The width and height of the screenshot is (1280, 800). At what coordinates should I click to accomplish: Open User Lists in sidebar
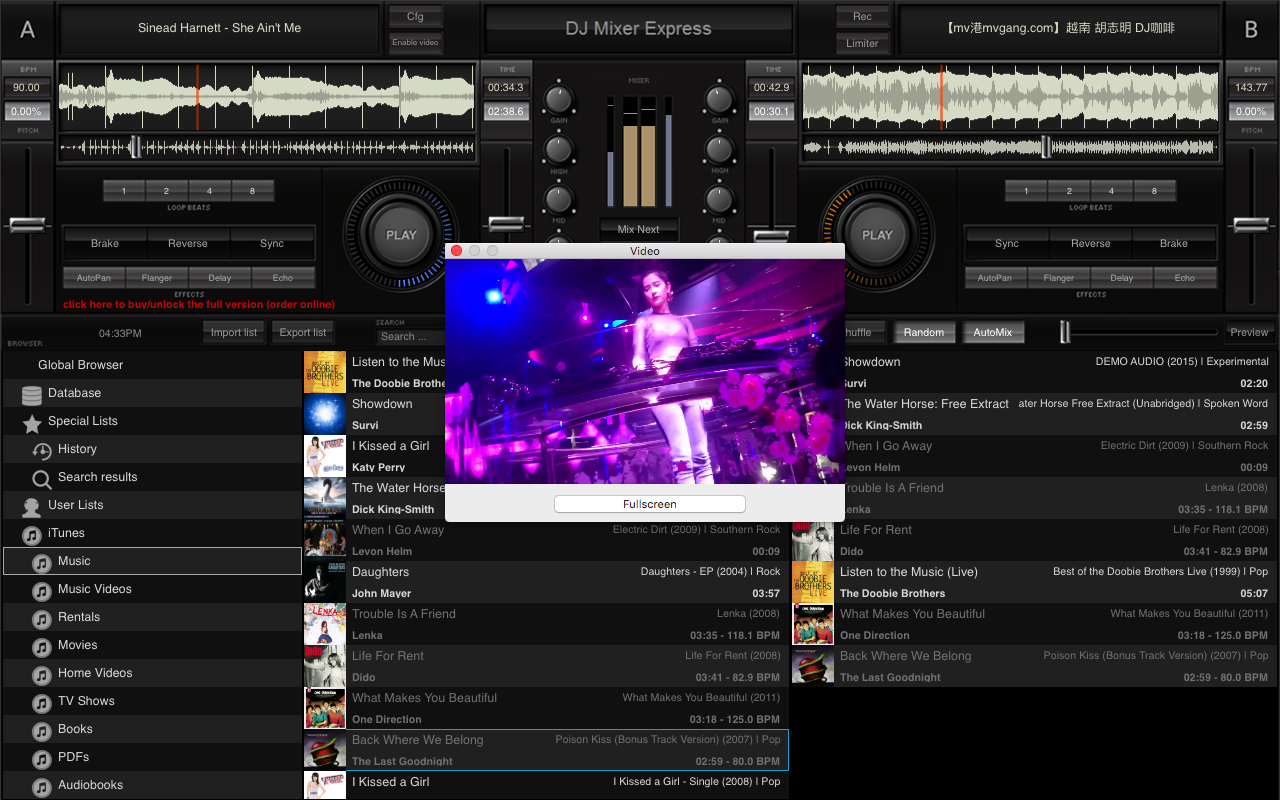[75, 505]
